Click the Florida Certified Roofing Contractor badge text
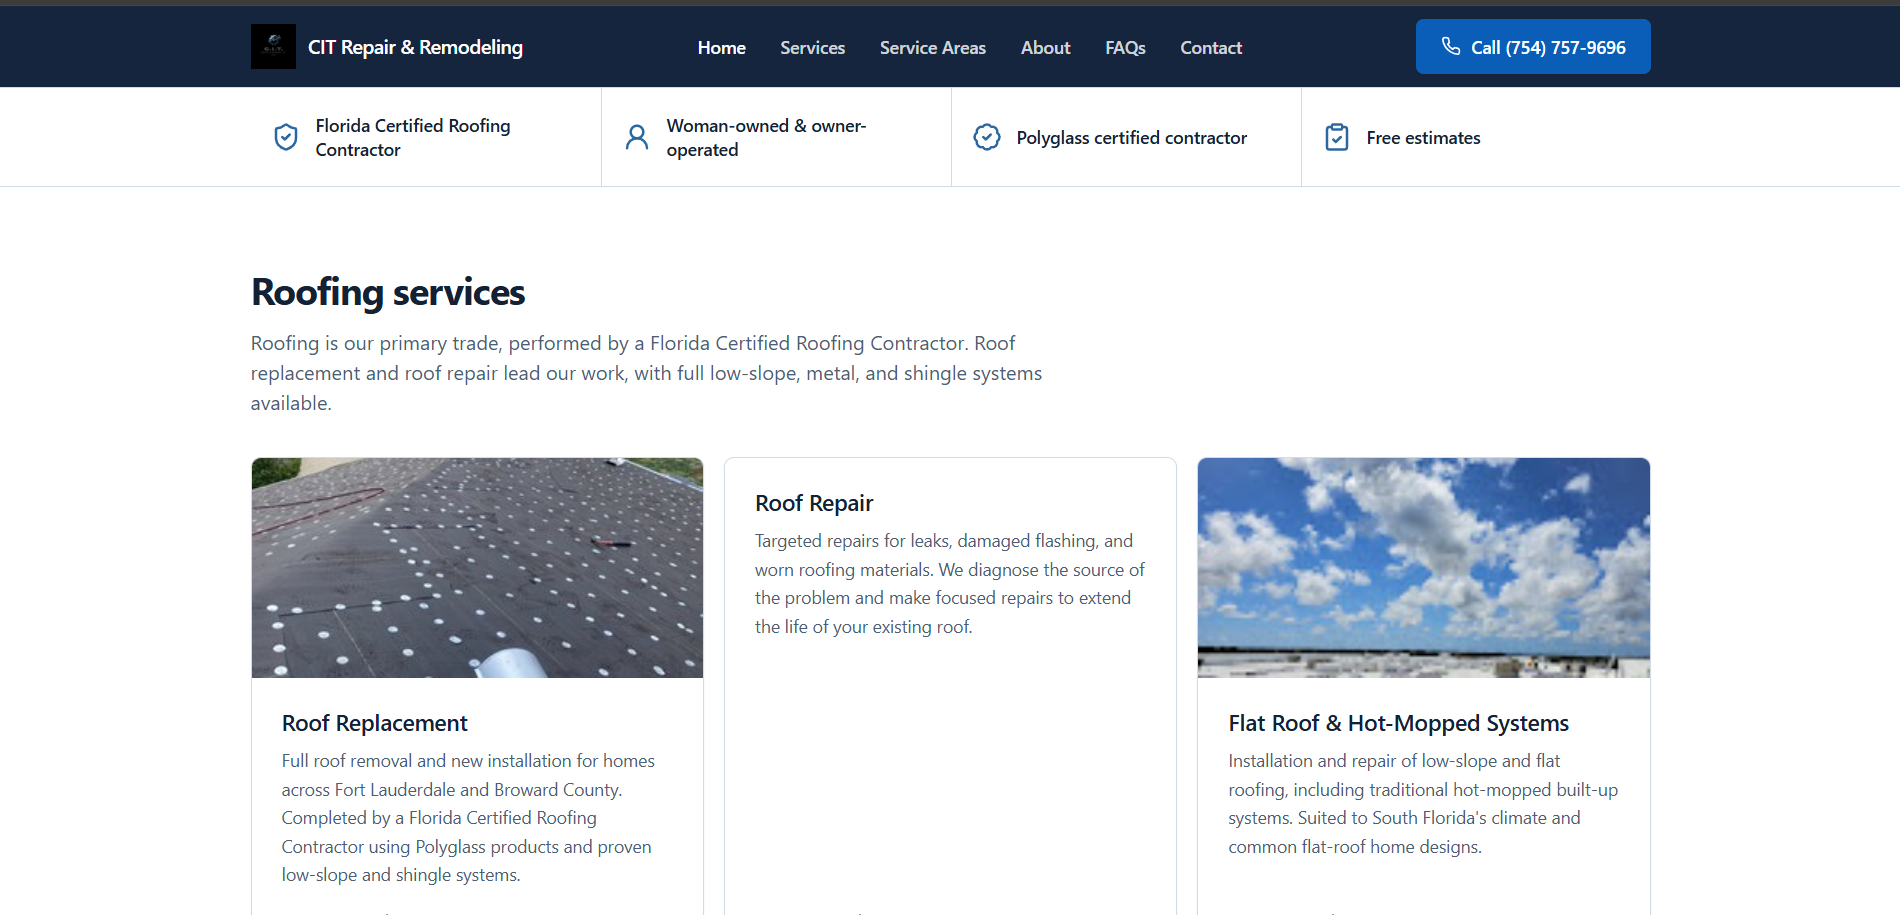The height and width of the screenshot is (915, 1900). 413,137
